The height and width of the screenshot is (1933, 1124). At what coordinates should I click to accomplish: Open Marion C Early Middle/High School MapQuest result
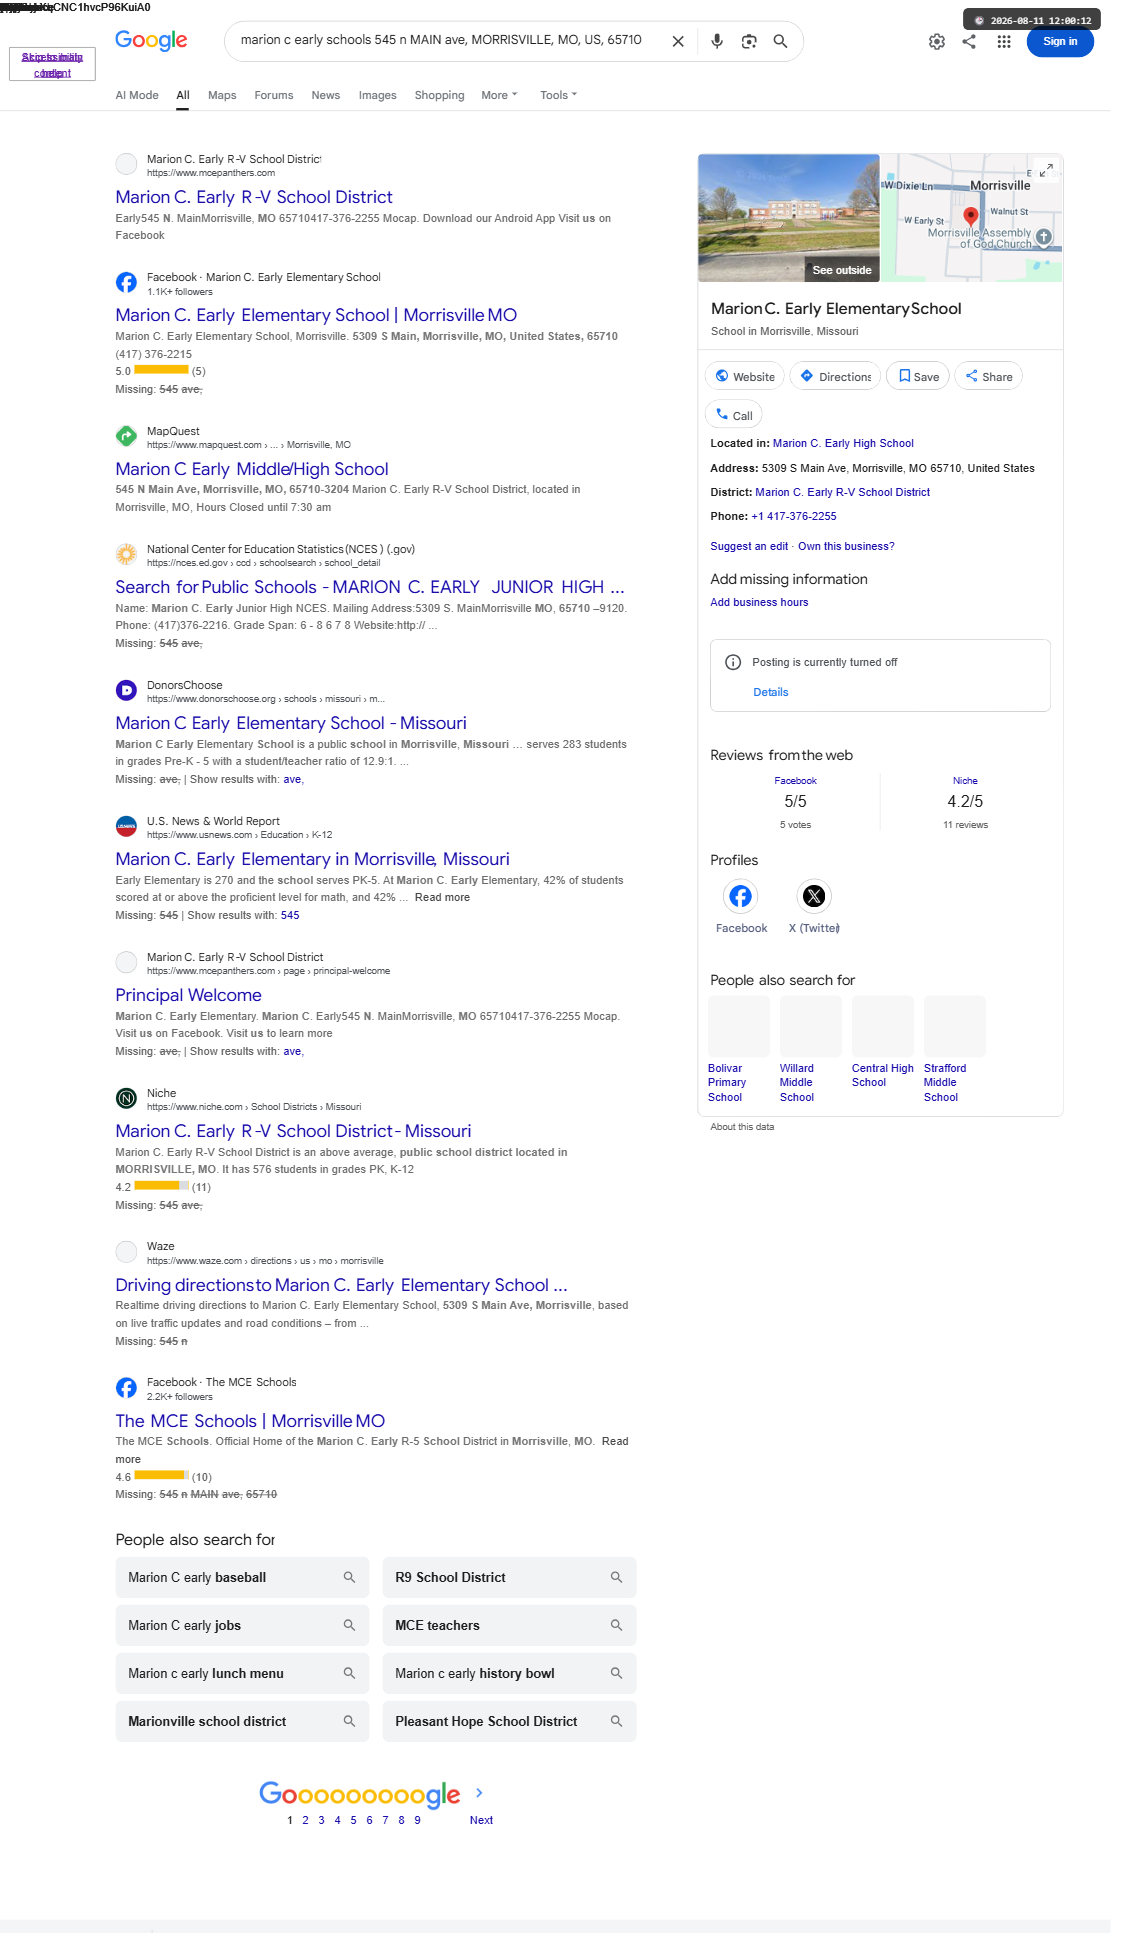pos(252,469)
